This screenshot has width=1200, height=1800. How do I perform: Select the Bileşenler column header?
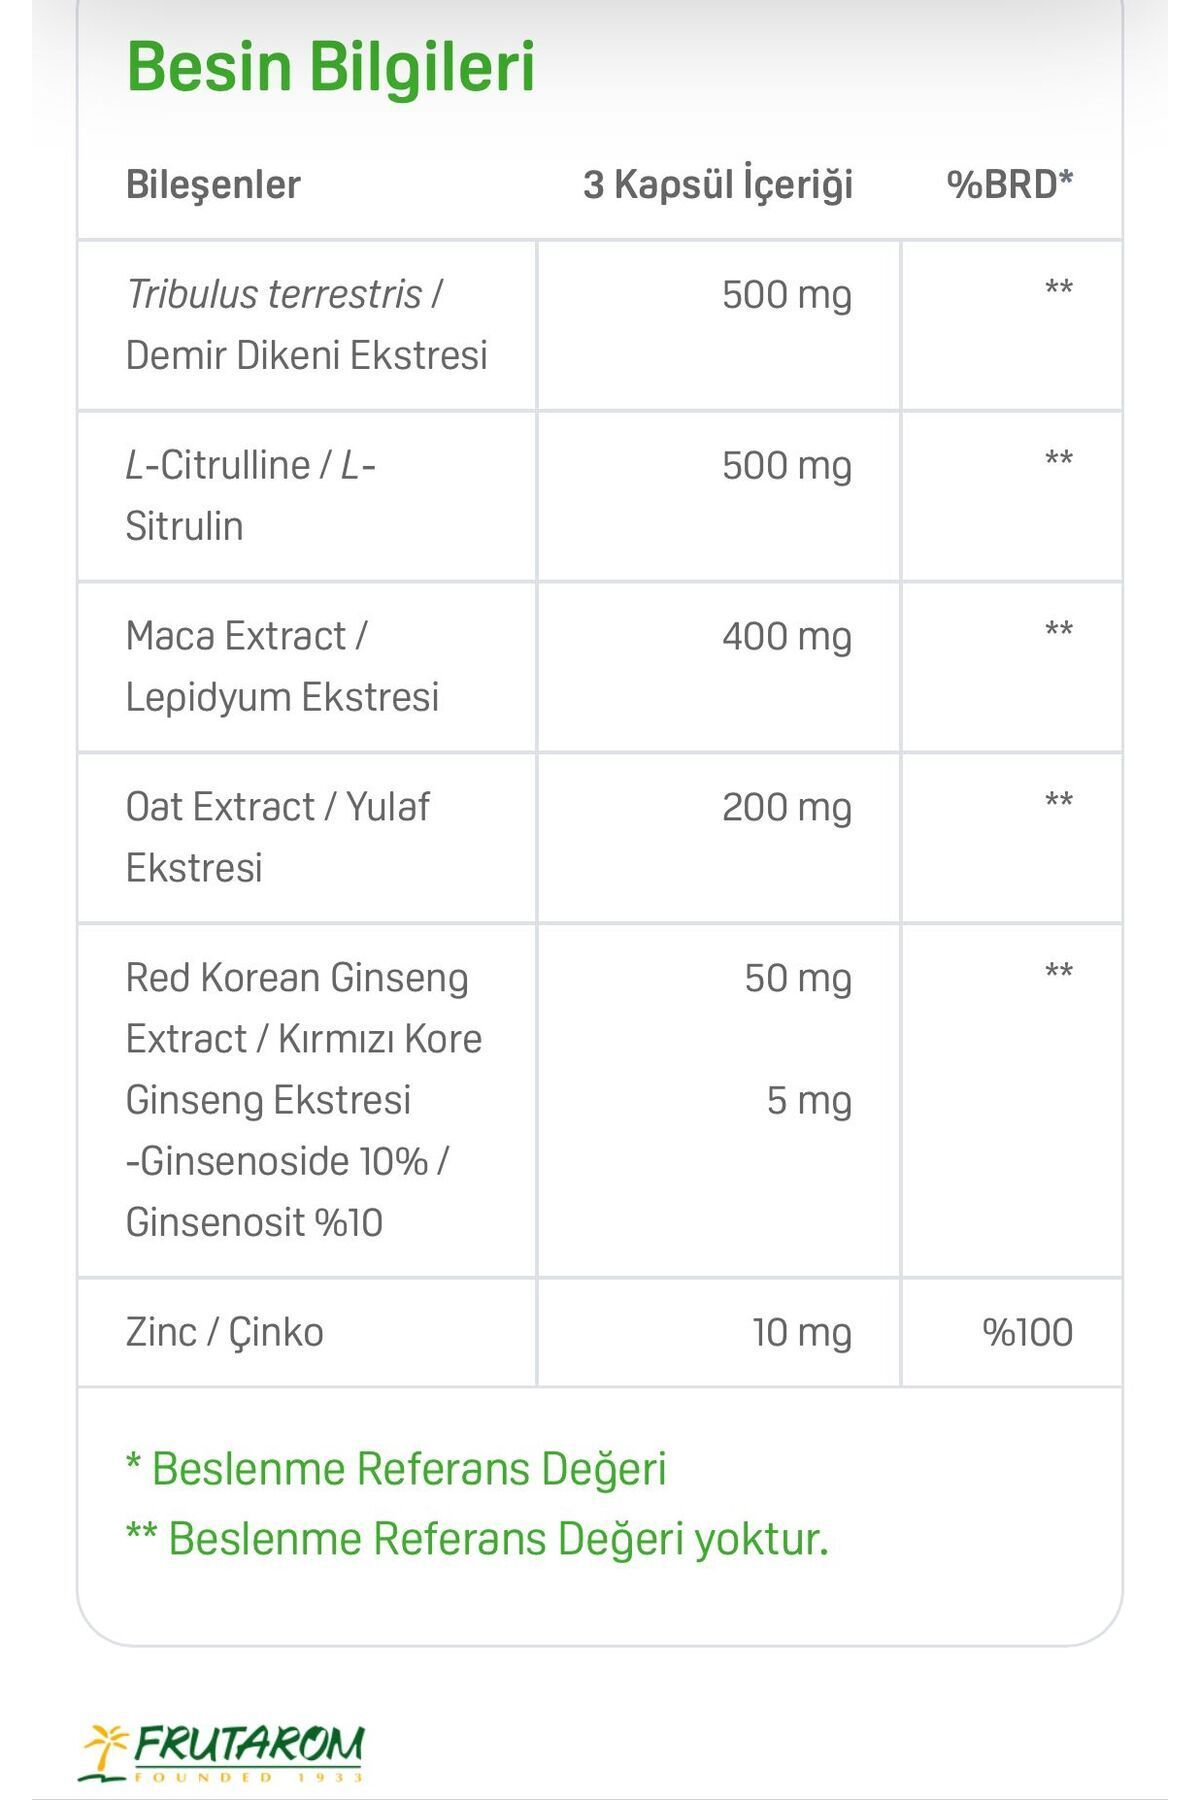point(213,185)
